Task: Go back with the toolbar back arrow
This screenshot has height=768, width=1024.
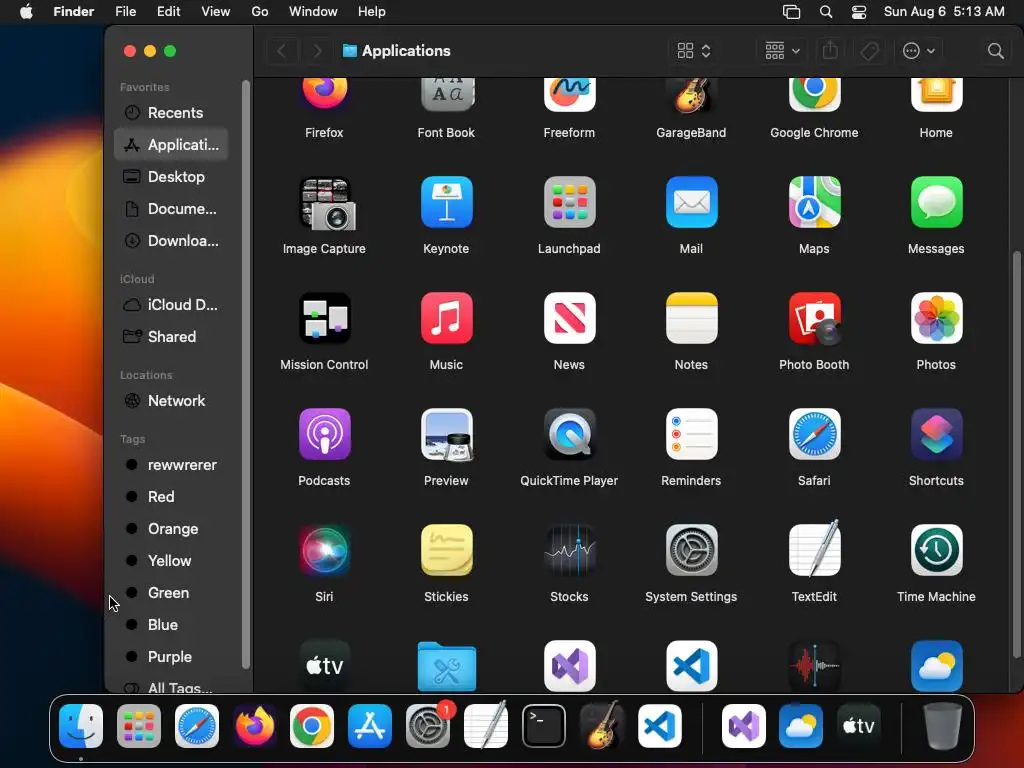Action: tap(282, 51)
